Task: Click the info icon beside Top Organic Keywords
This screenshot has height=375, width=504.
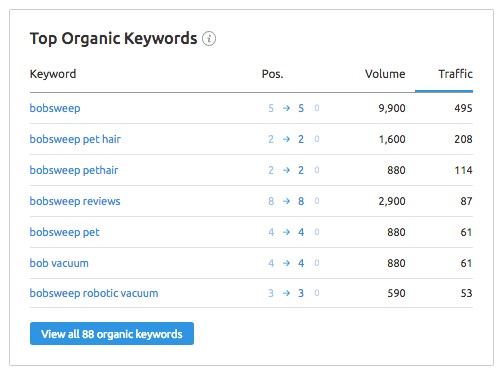Action: pyautogui.click(x=209, y=39)
